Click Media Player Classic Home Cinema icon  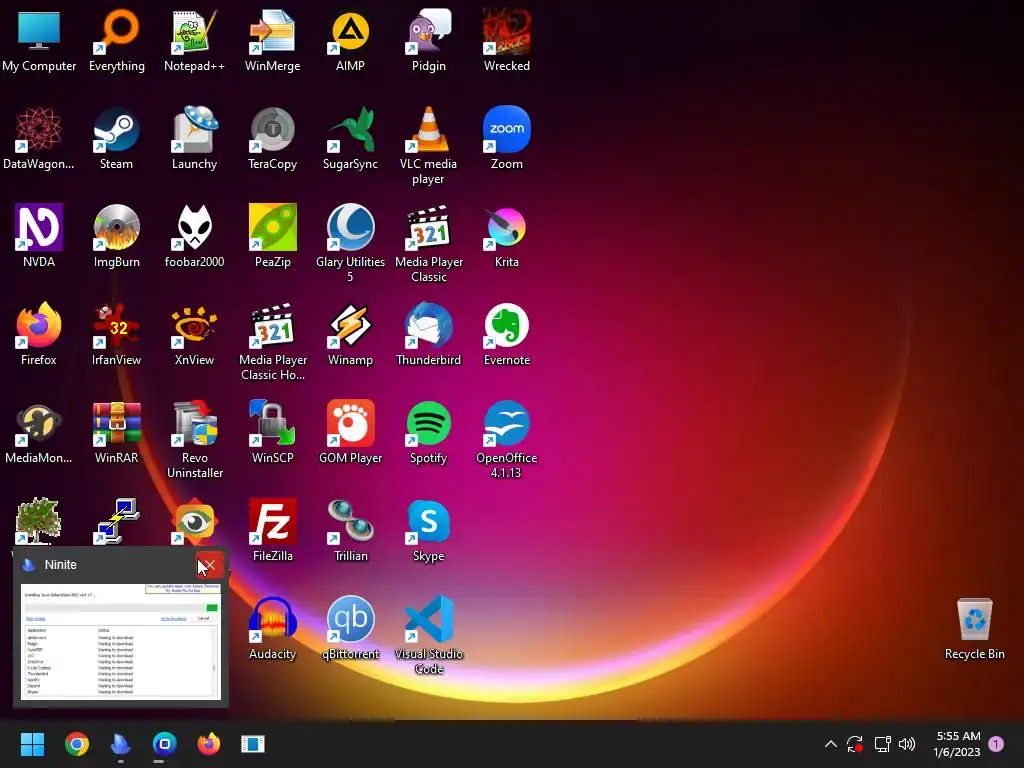272,342
